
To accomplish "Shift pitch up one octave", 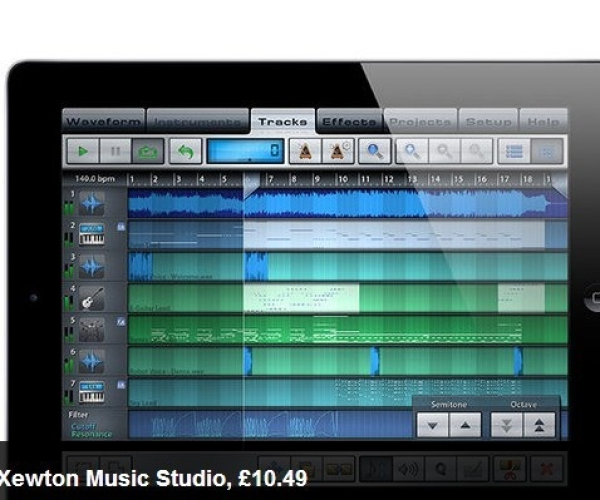I will coord(537,425).
